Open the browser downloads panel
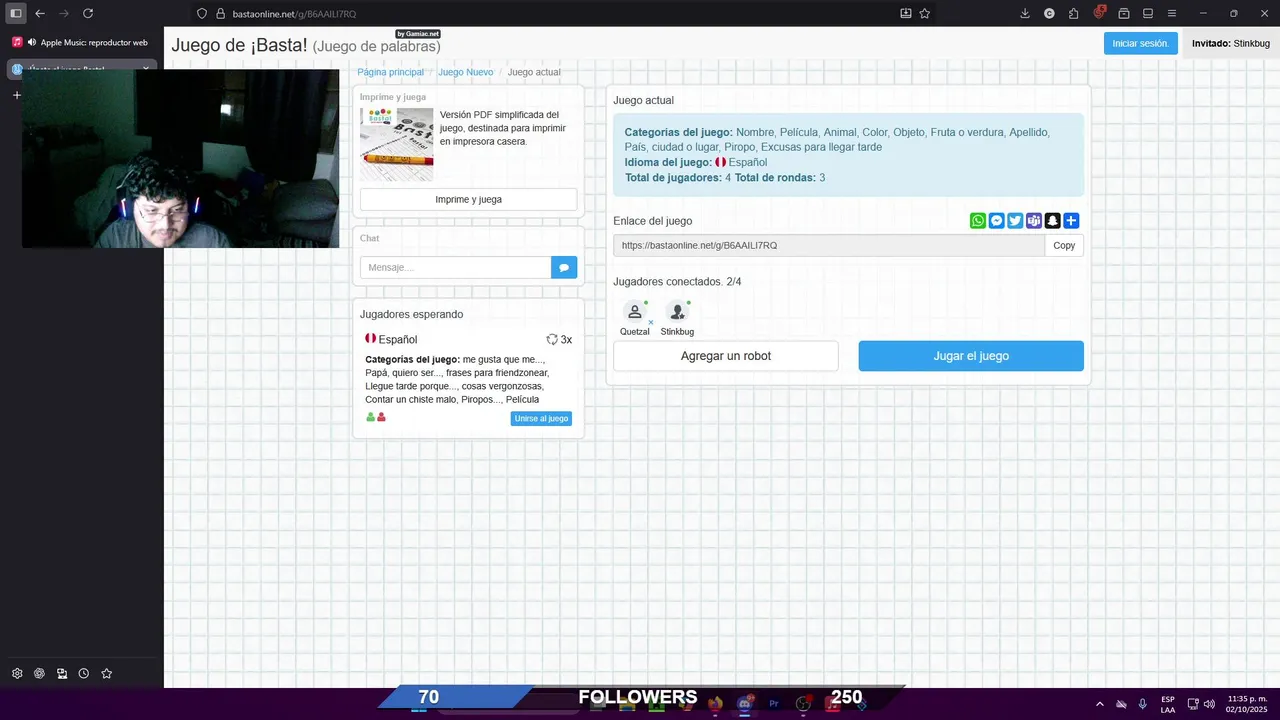Viewport: 1280px width, 720px height. tap(1025, 13)
